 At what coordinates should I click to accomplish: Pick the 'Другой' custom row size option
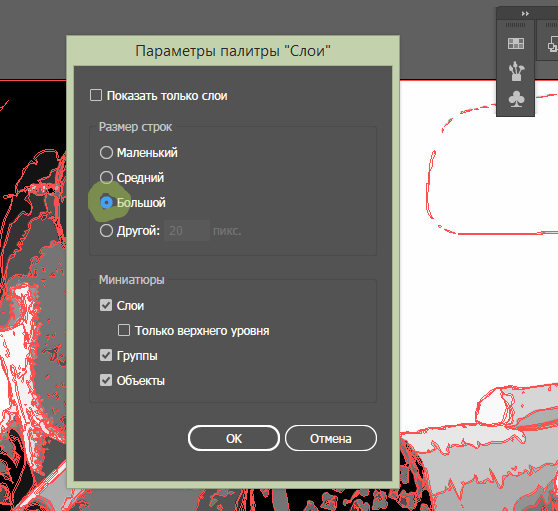(x=106, y=231)
